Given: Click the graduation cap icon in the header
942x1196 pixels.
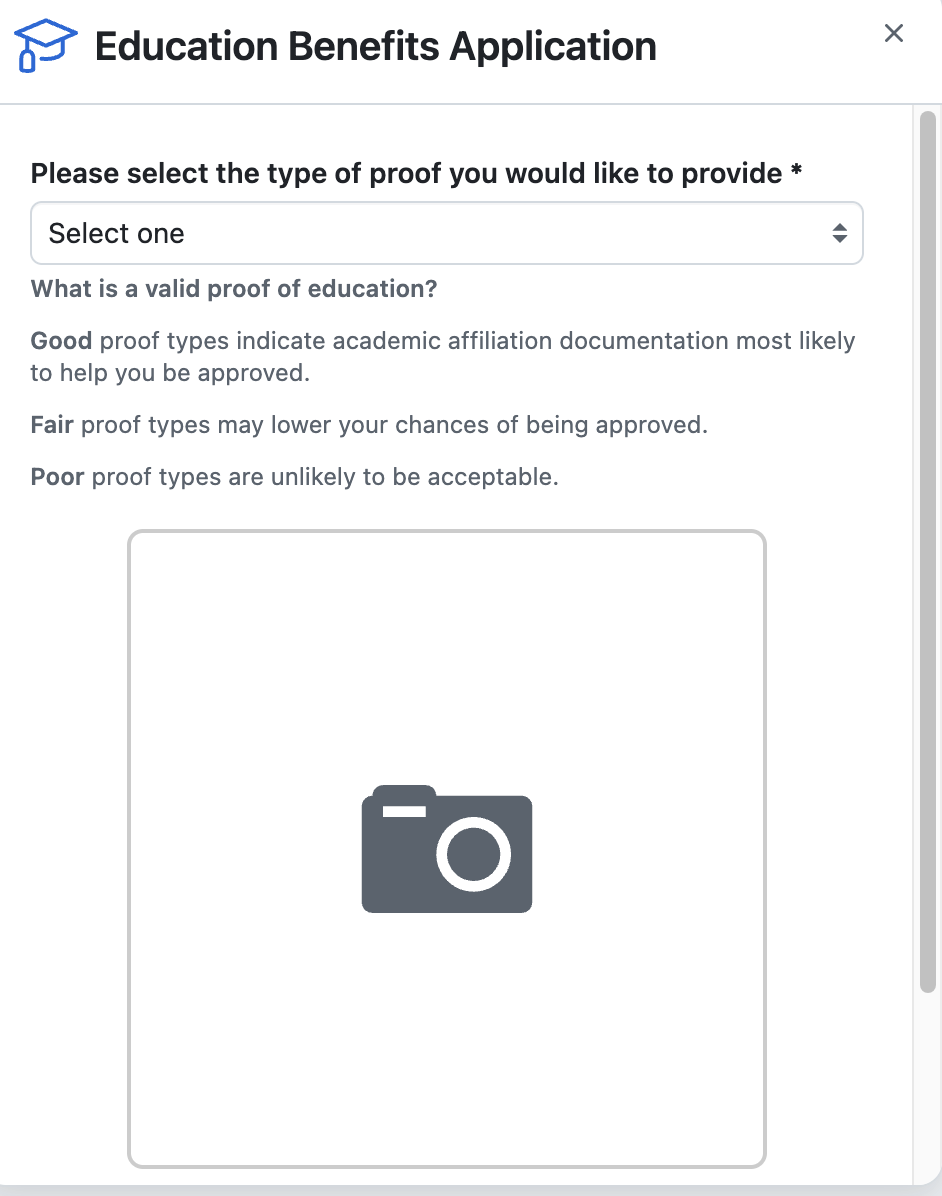Looking at the screenshot, I should click(44, 44).
